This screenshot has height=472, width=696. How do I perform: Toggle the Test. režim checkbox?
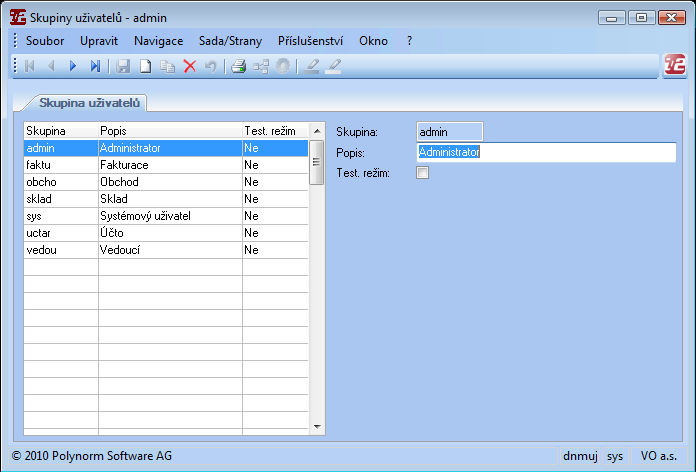(x=423, y=172)
